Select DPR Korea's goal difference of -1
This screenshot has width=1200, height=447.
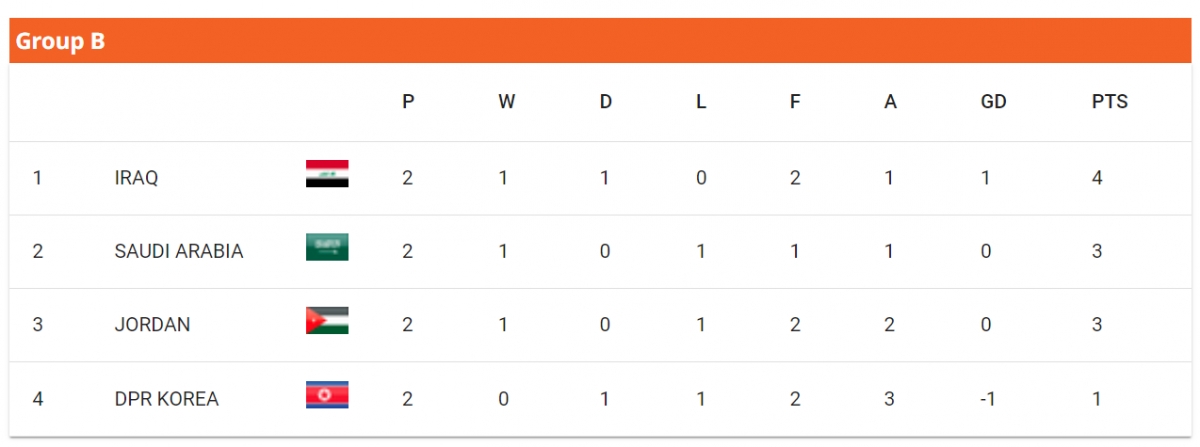987,399
